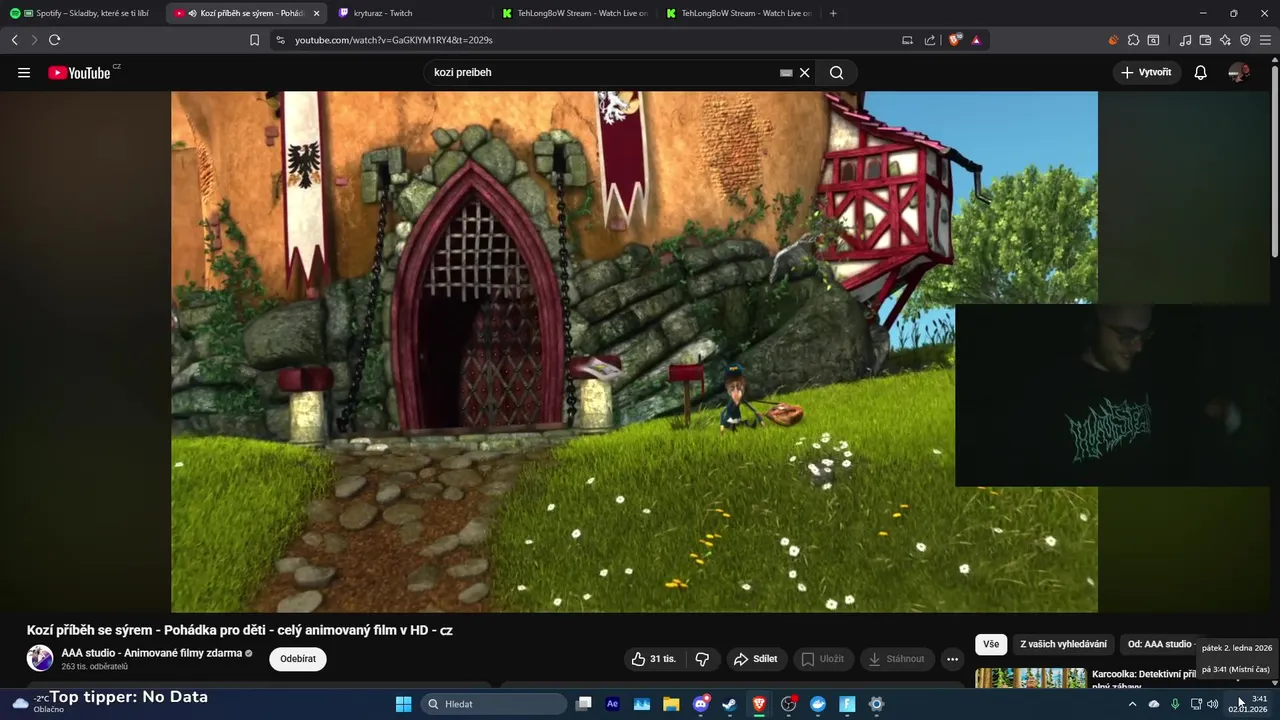This screenshot has width=1280, height=720.
Task: Reload the current page
Action: tap(54, 40)
